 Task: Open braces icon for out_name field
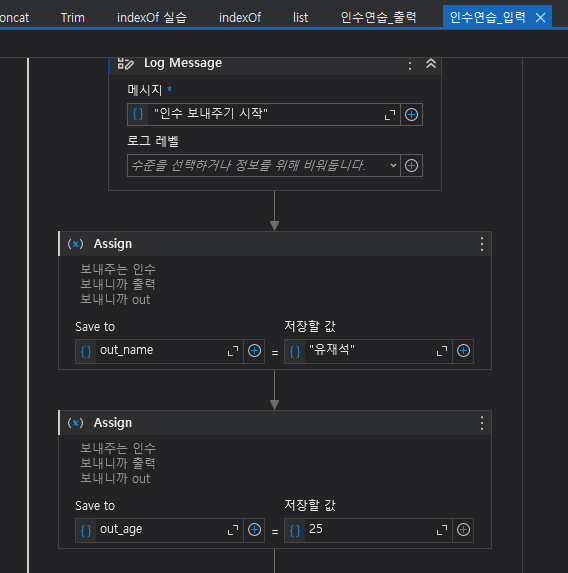pyautogui.click(x=86, y=351)
